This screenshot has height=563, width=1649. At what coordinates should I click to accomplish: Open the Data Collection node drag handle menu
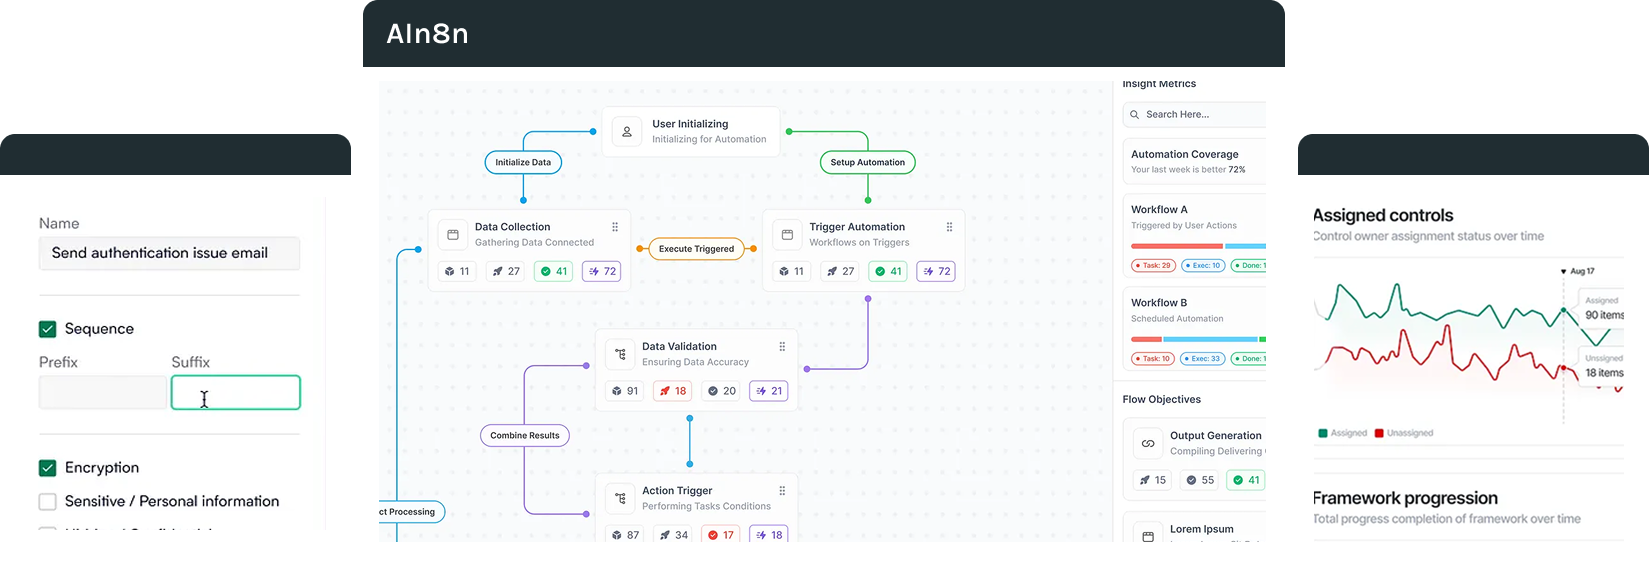(x=615, y=227)
